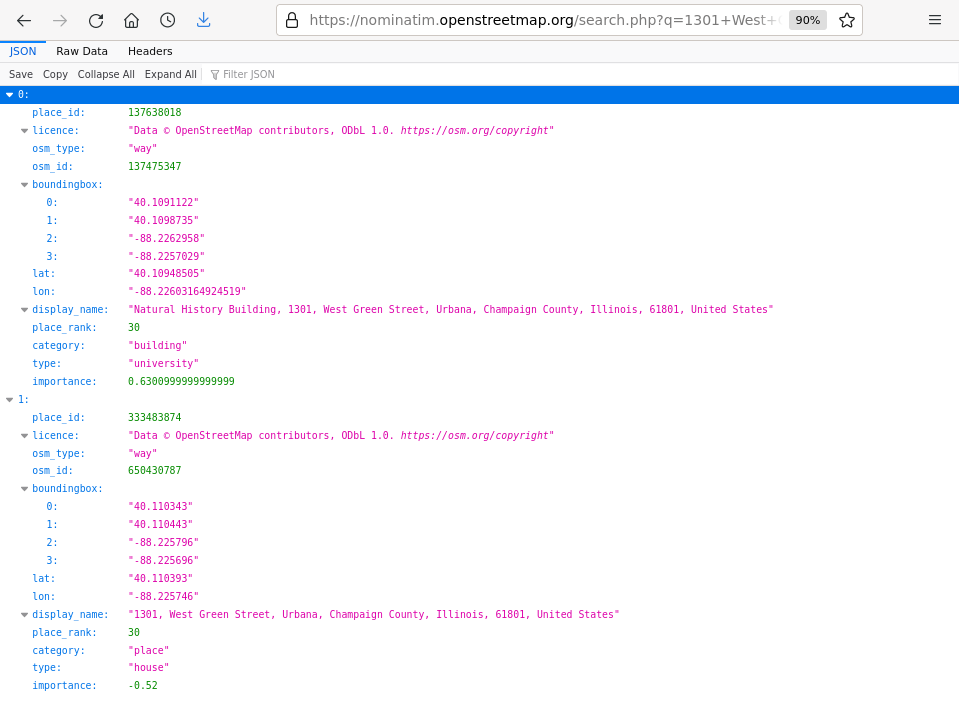Reload the page with refresh icon
959x715 pixels.
point(96,20)
